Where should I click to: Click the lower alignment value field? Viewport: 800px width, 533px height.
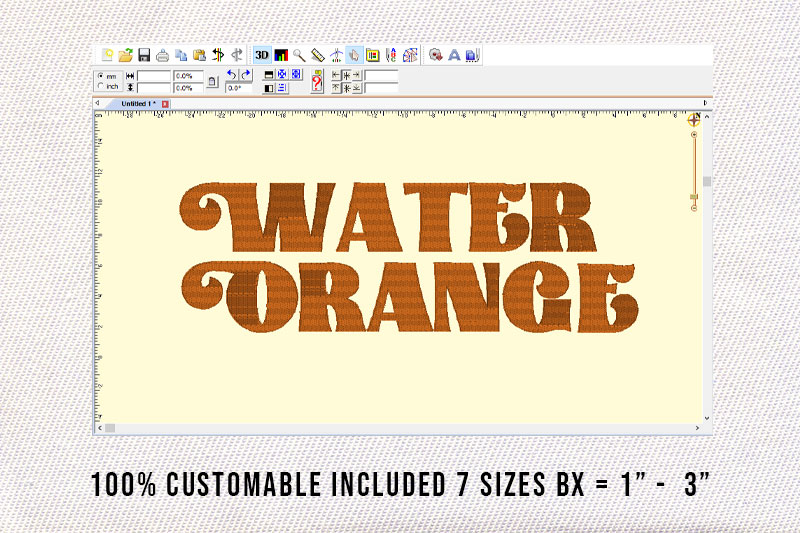381,88
